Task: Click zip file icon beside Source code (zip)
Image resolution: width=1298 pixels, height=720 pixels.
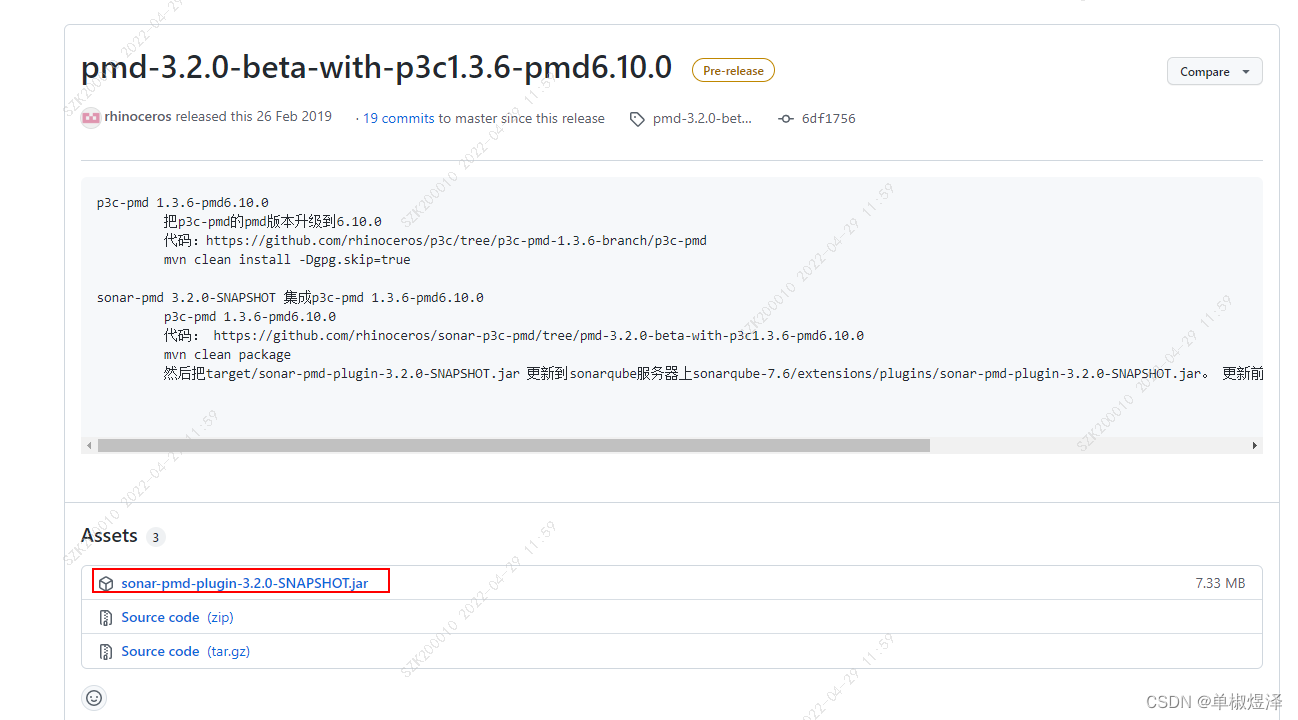Action: point(106,618)
